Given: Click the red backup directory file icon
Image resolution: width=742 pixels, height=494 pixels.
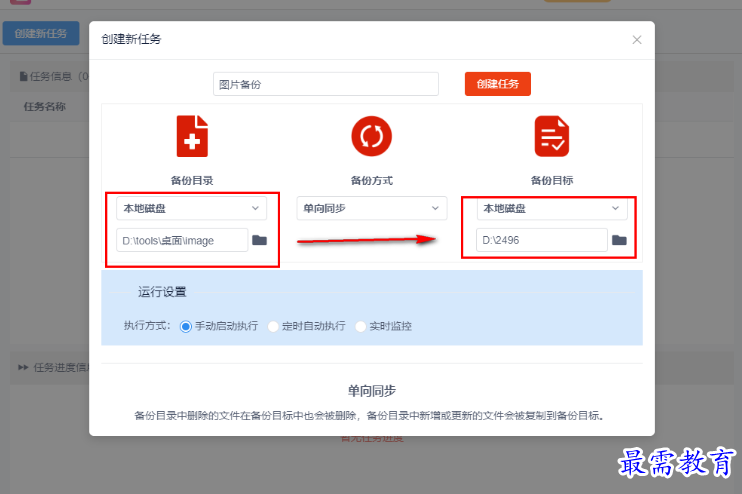Looking at the screenshot, I should (192, 136).
